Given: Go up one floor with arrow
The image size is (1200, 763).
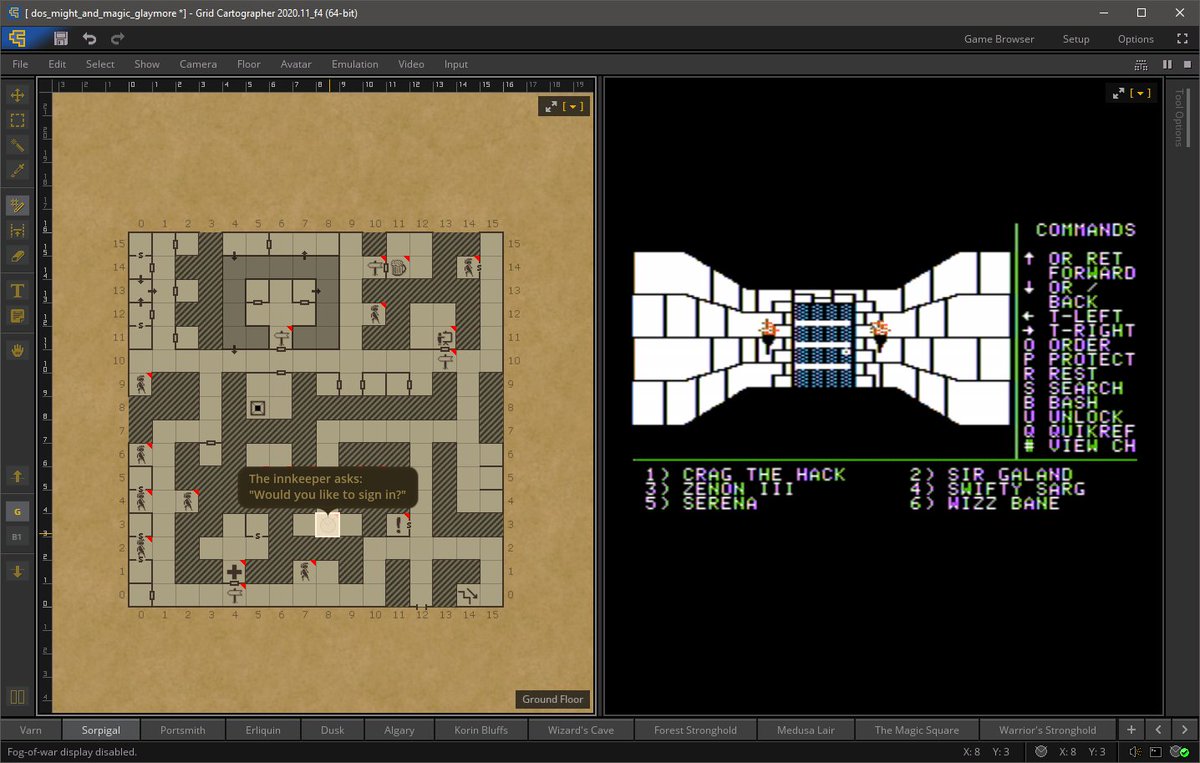Looking at the screenshot, I should (17, 476).
